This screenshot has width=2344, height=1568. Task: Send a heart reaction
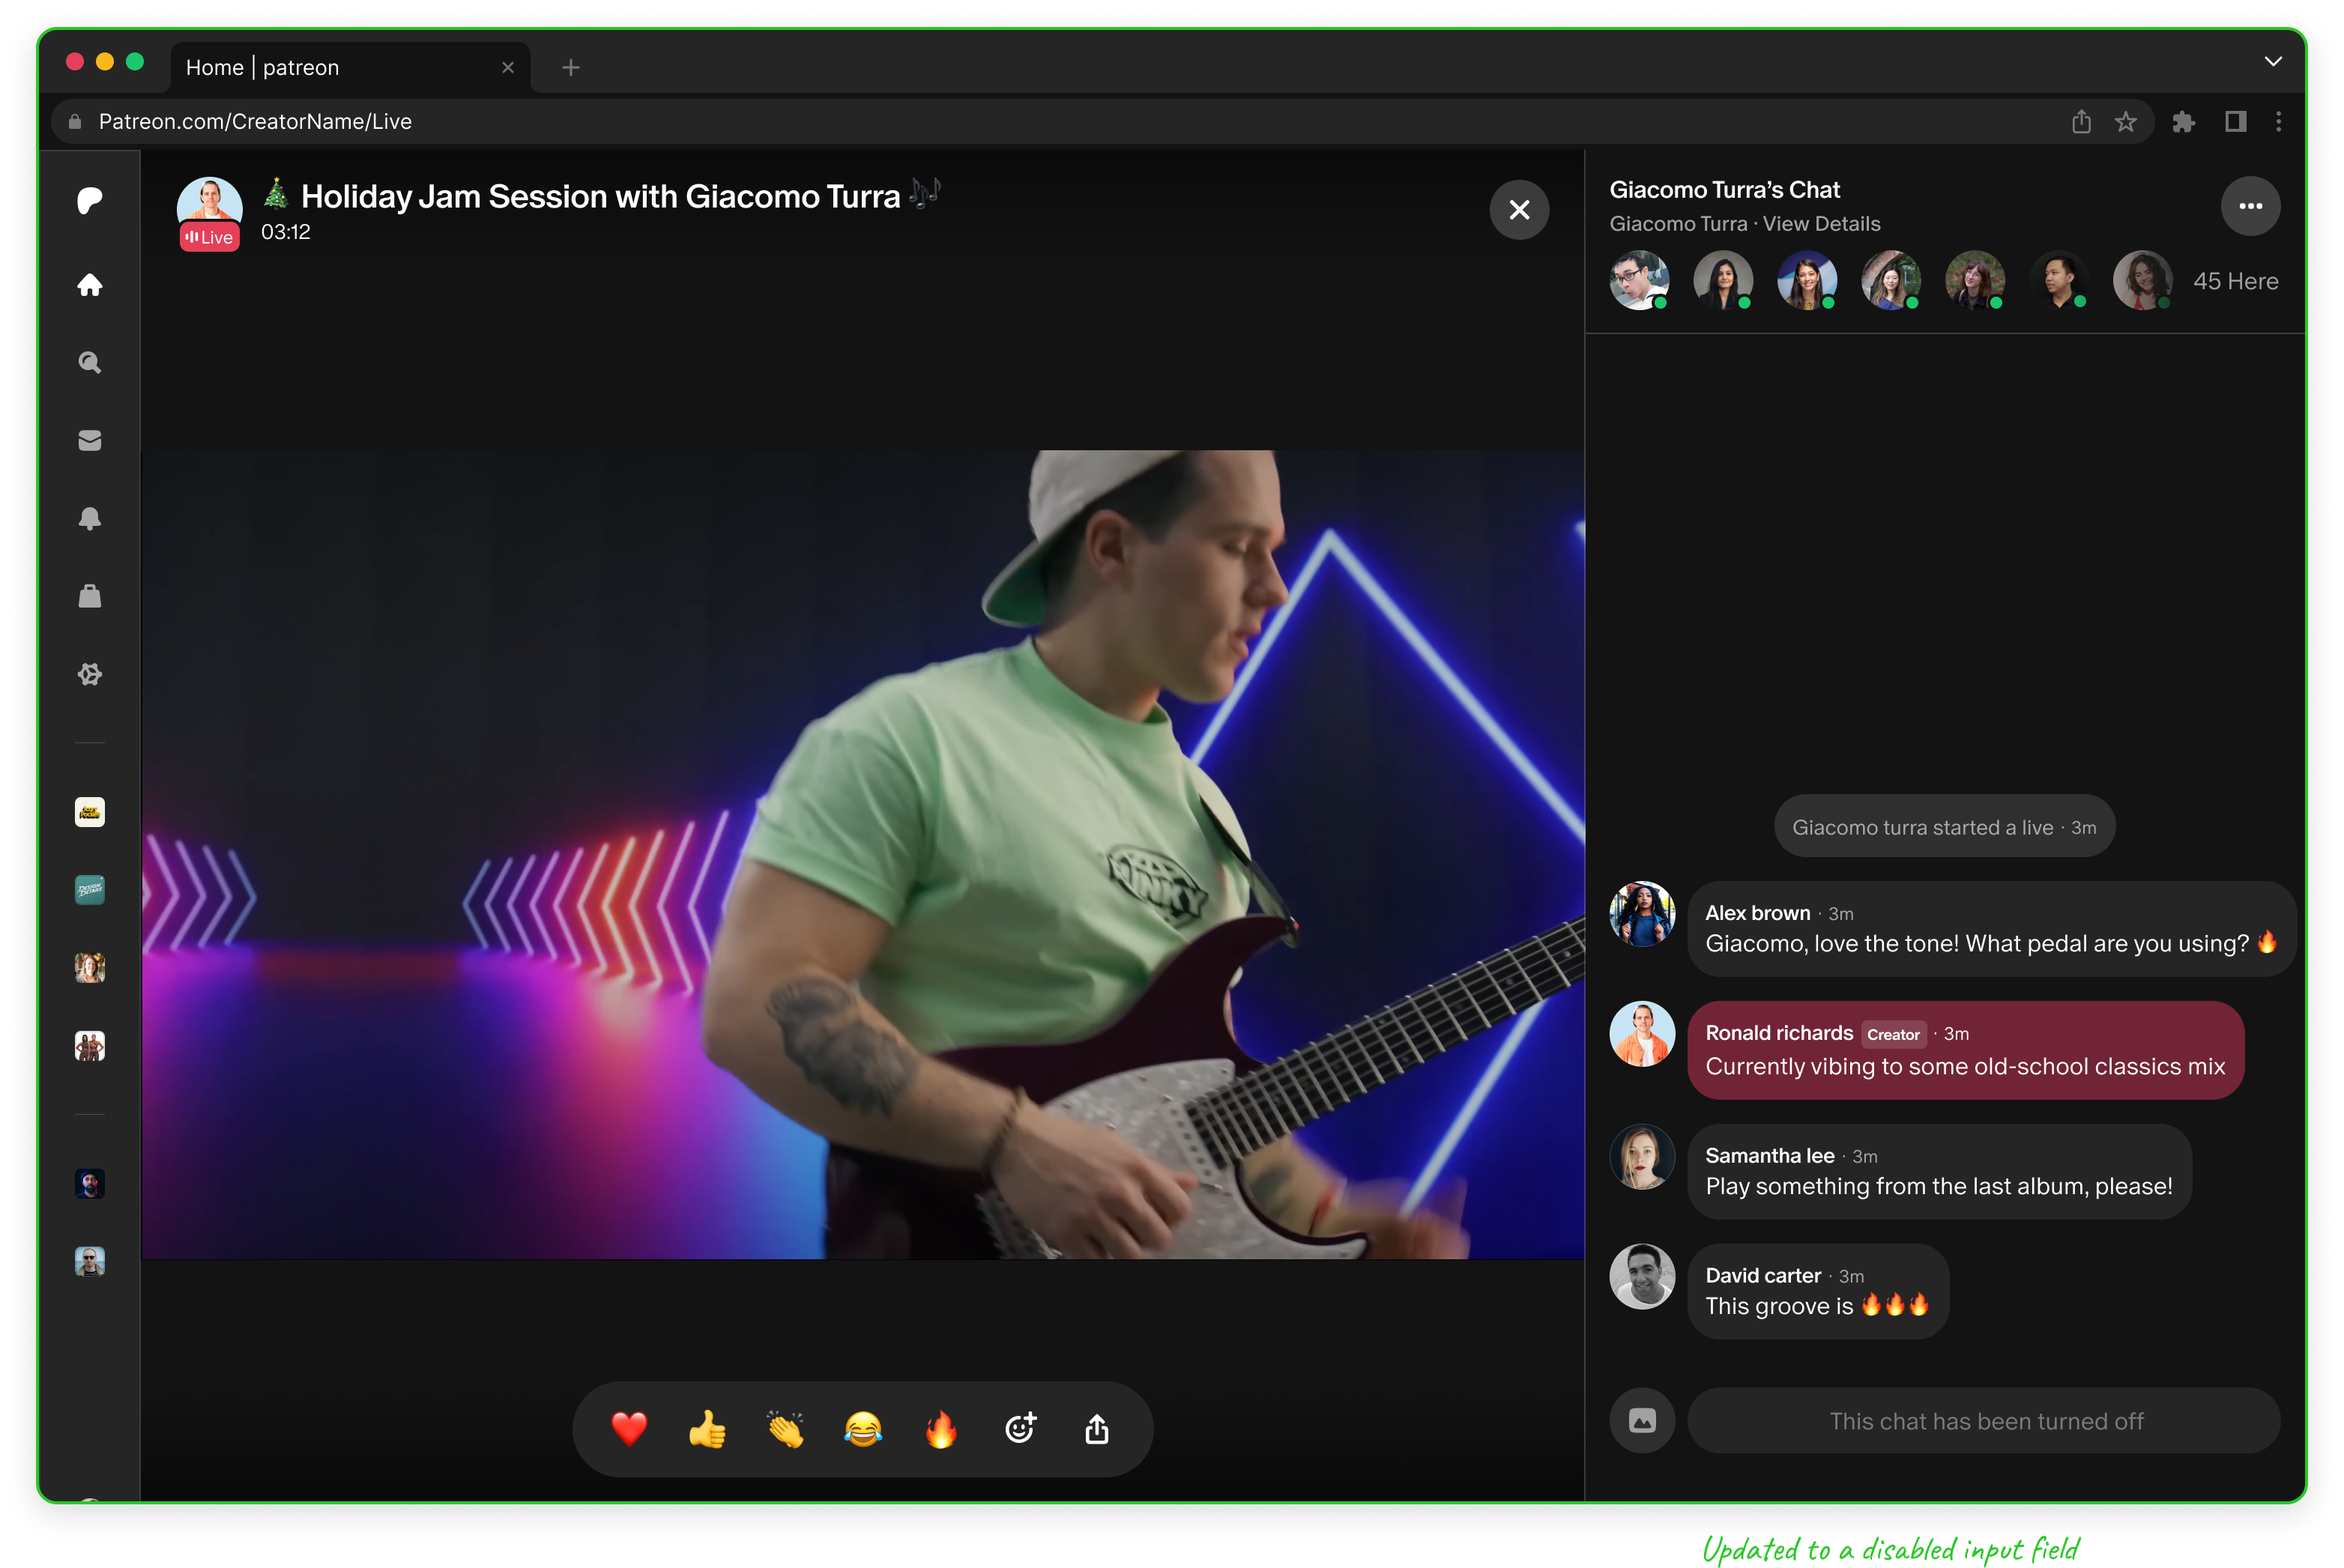pyautogui.click(x=629, y=1429)
